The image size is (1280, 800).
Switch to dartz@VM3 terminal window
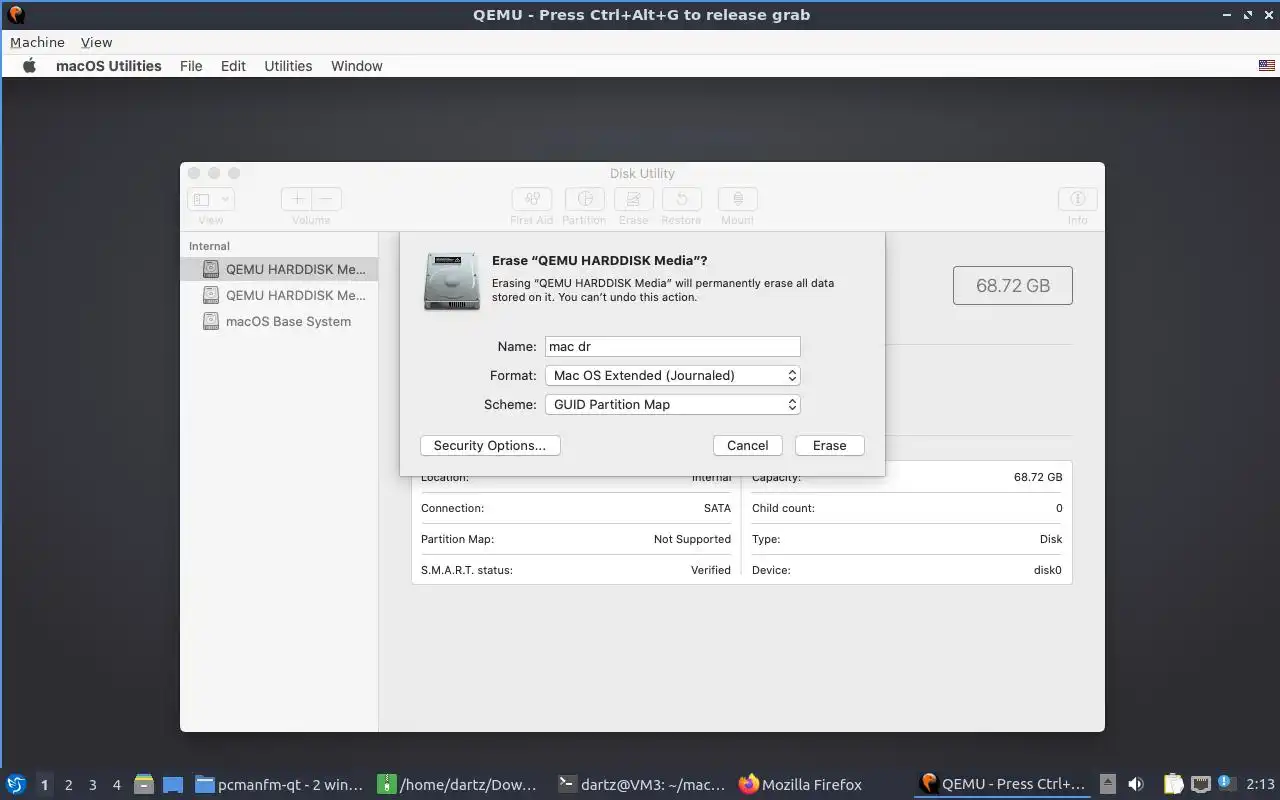point(642,784)
